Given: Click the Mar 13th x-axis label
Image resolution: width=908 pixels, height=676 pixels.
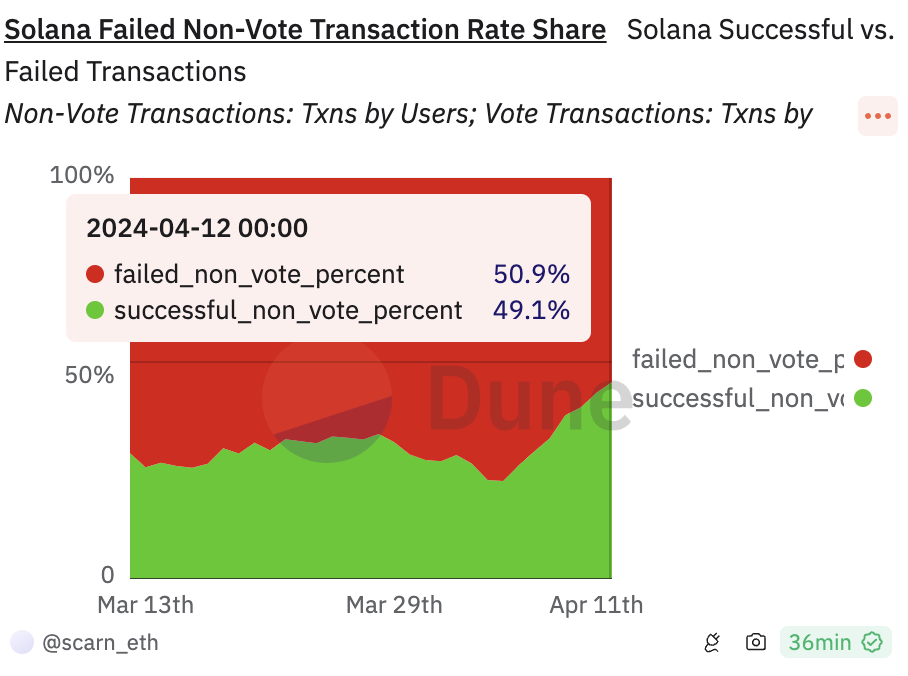Looking at the screenshot, I should [146, 605].
